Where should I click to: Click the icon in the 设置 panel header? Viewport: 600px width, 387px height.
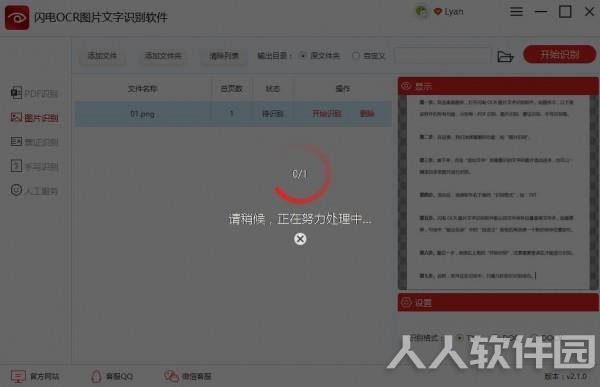coord(406,302)
